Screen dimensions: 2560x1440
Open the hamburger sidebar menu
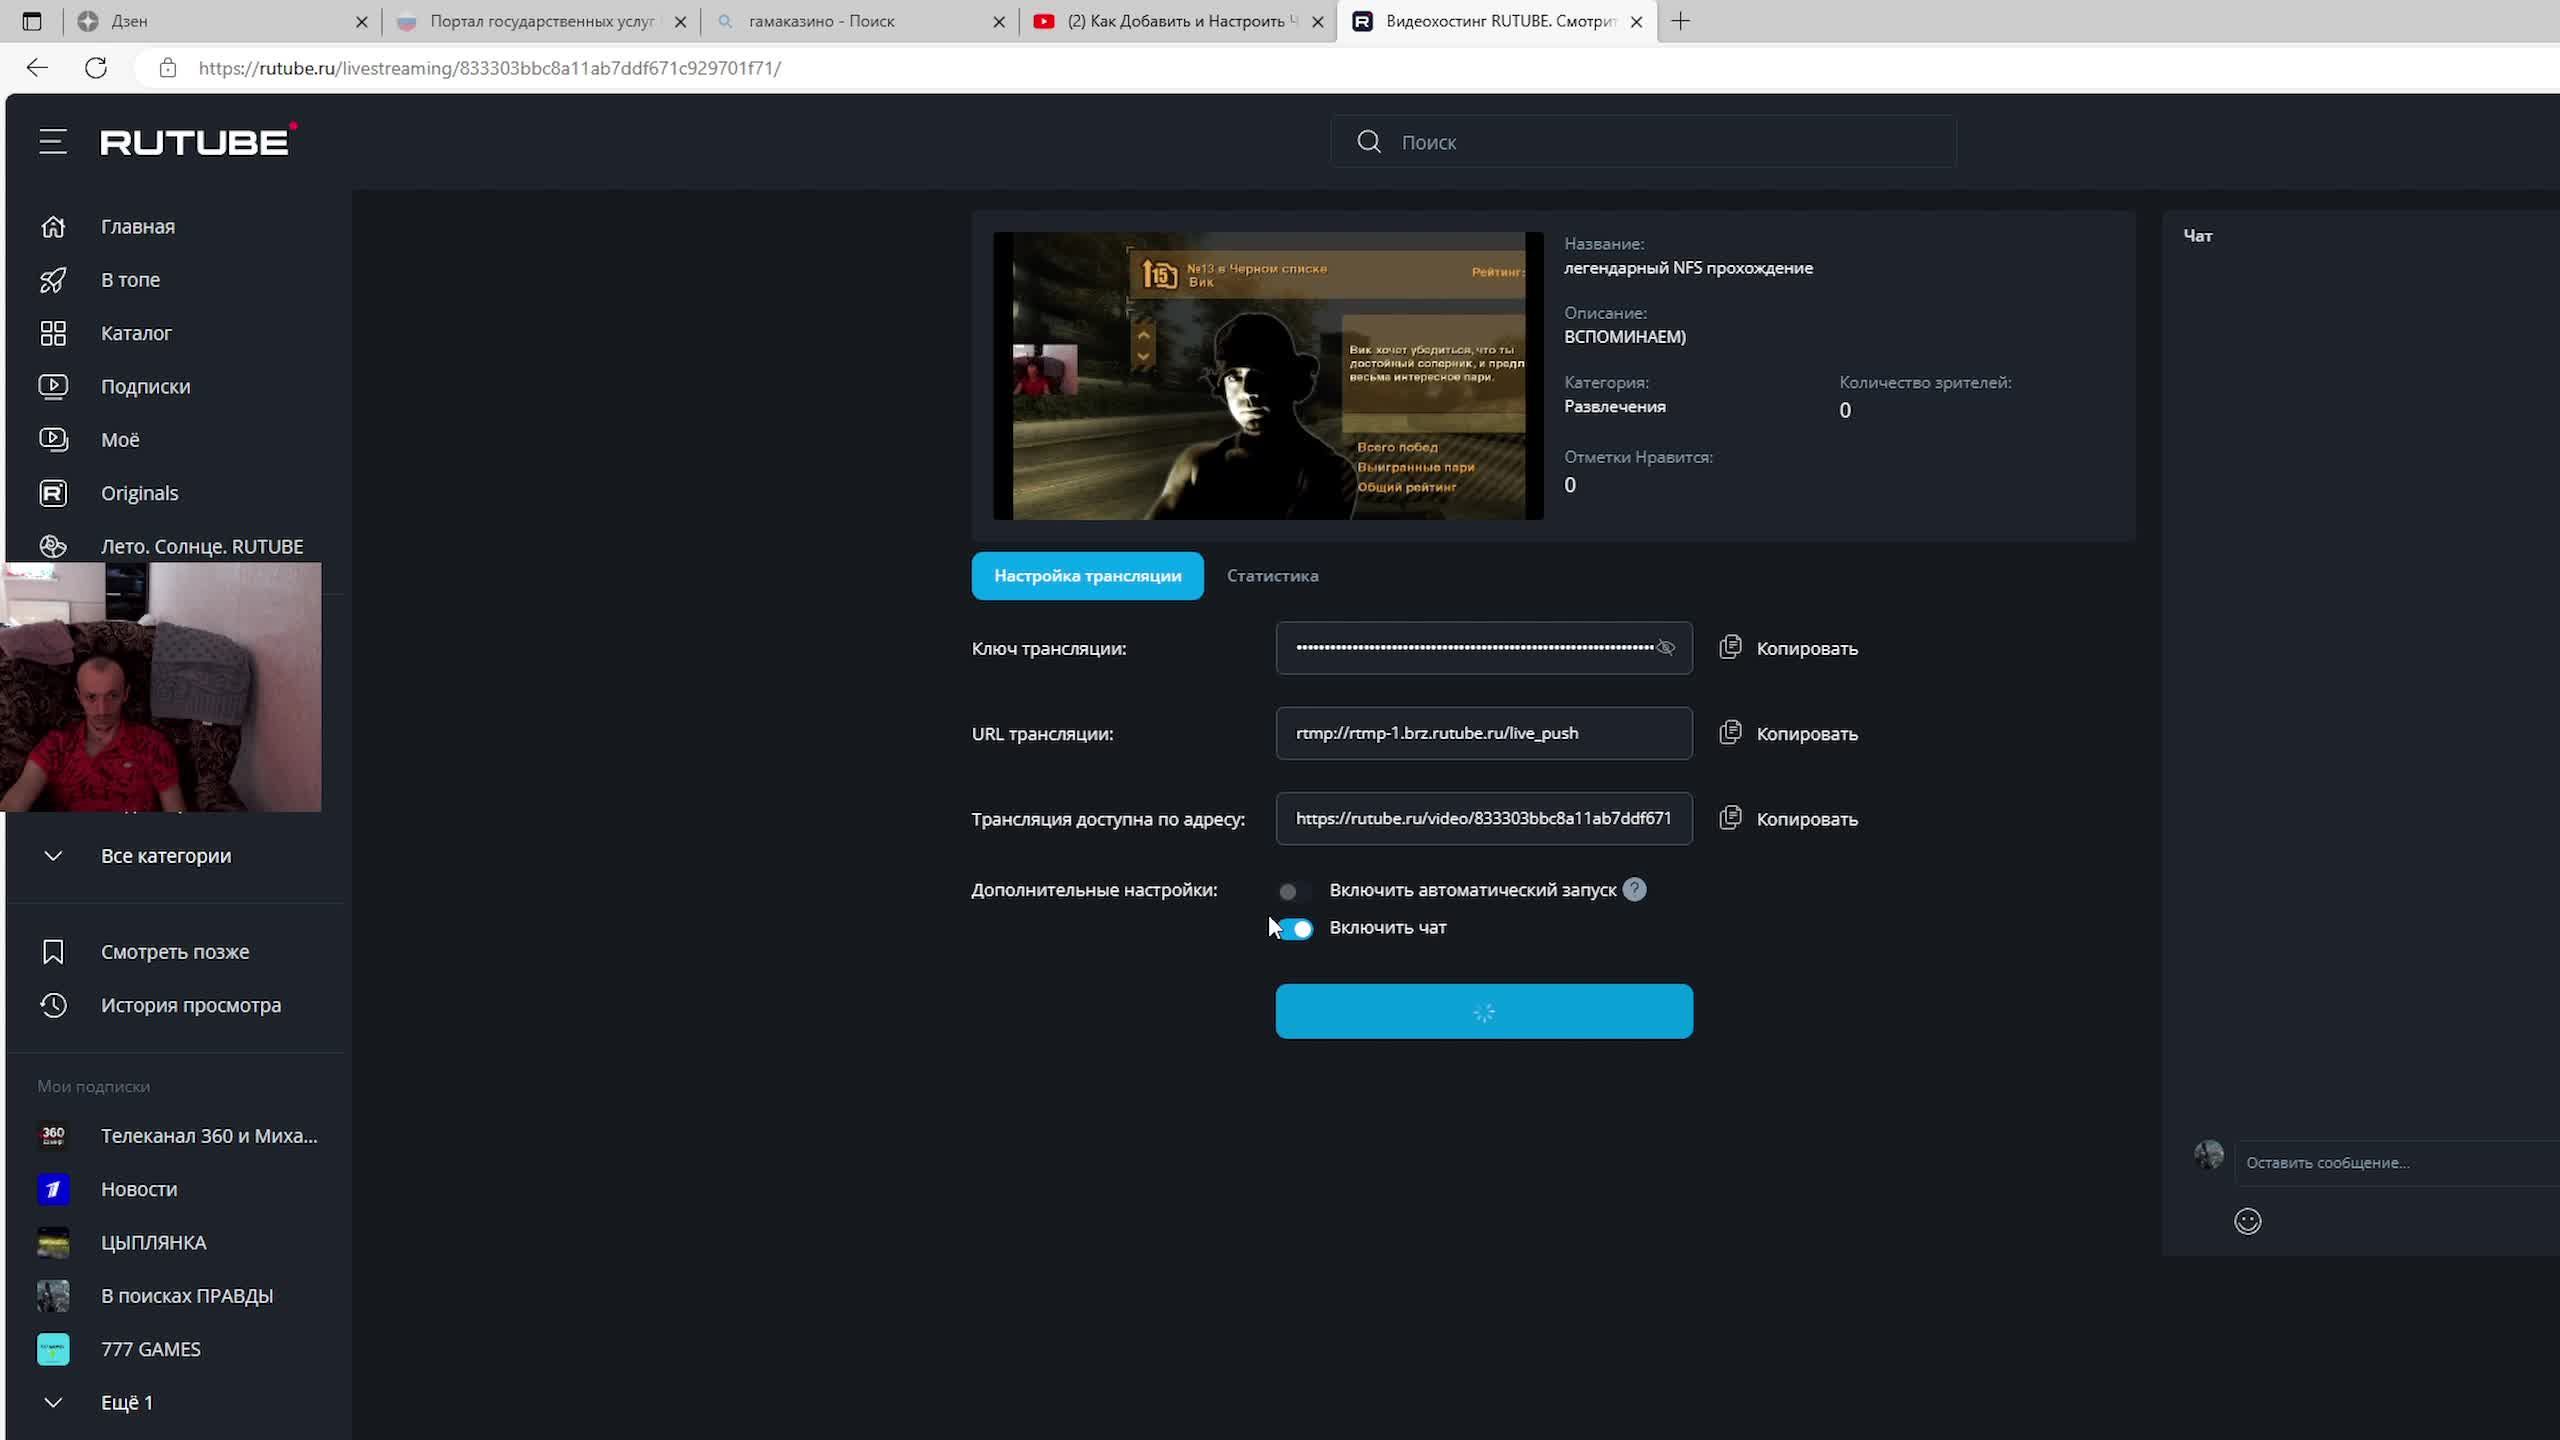(53, 142)
